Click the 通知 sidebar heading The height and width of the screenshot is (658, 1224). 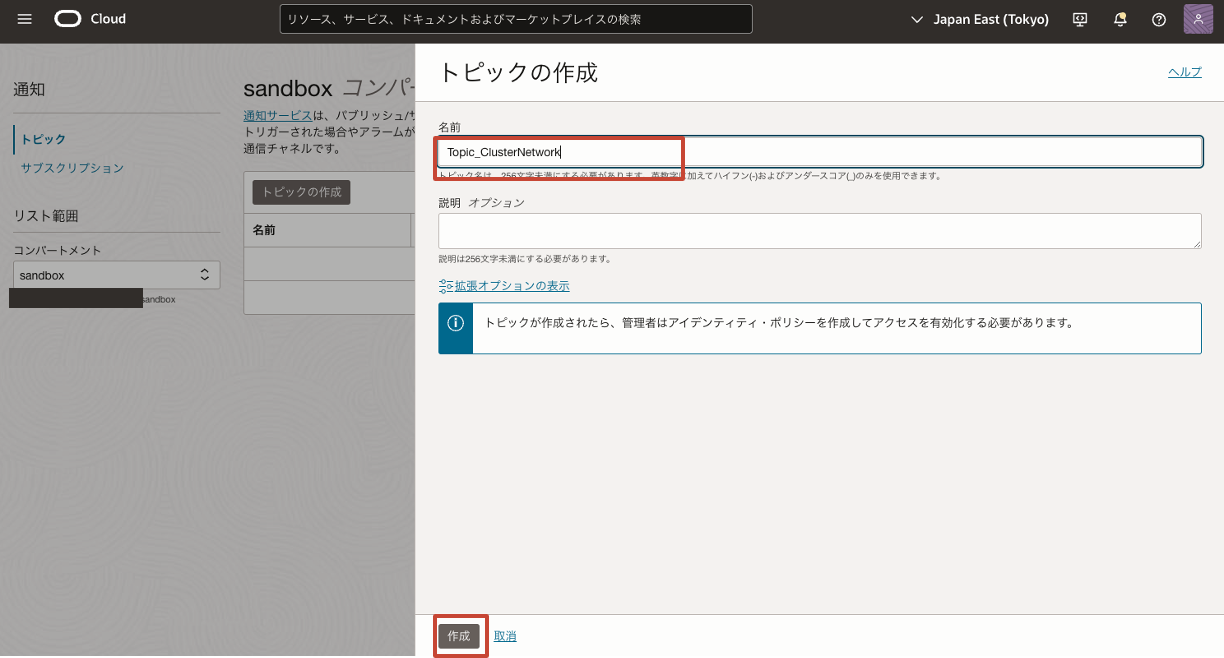pyautogui.click(x=29, y=89)
